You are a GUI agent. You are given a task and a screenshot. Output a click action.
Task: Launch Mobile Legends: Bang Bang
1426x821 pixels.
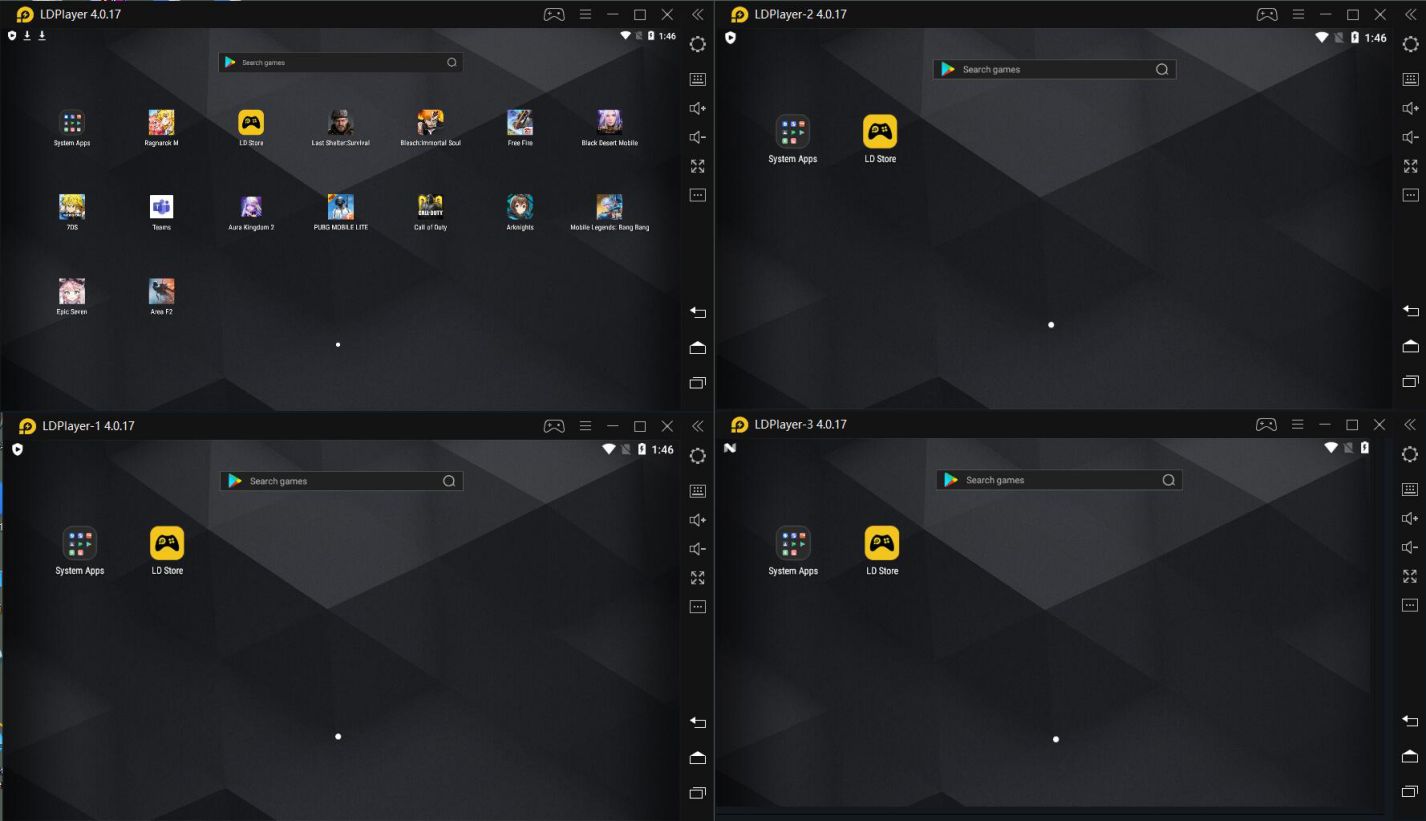(x=610, y=207)
